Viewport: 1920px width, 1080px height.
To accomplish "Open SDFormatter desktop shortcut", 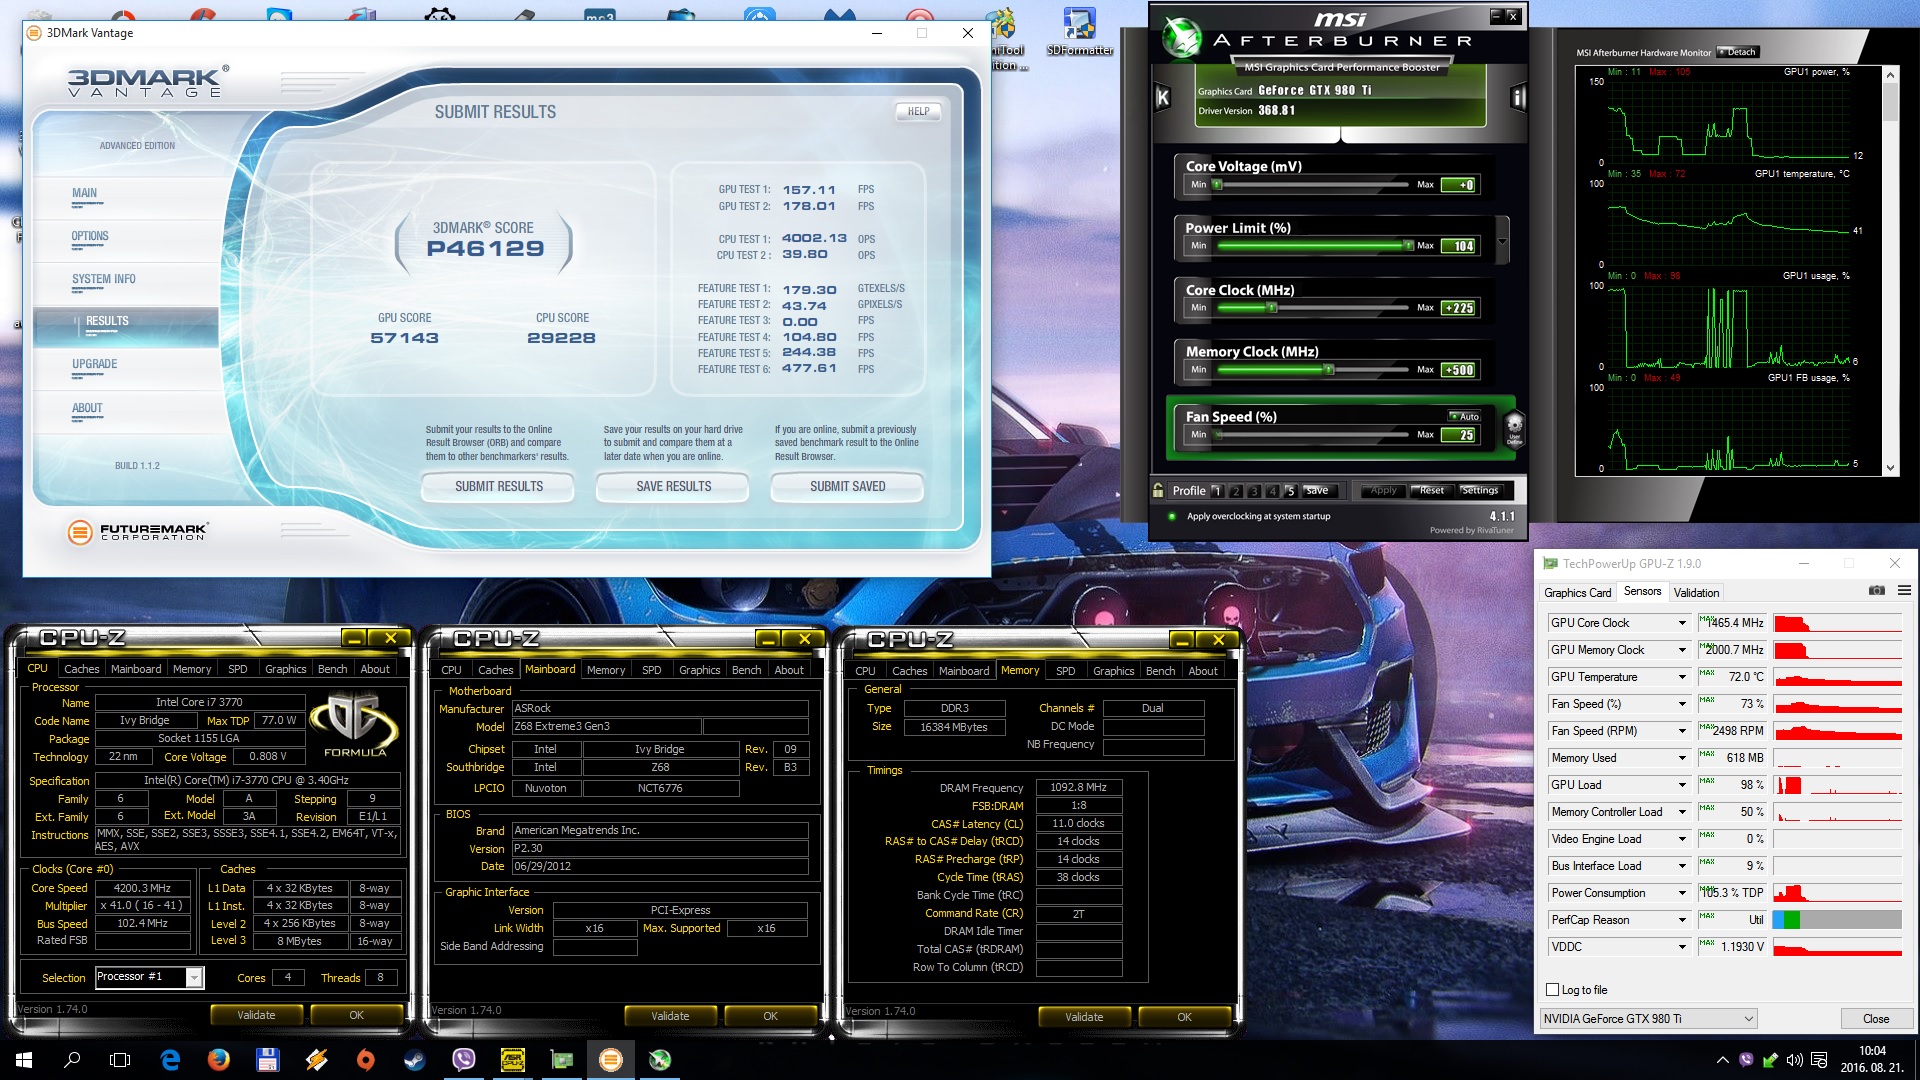I will click(x=1079, y=32).
